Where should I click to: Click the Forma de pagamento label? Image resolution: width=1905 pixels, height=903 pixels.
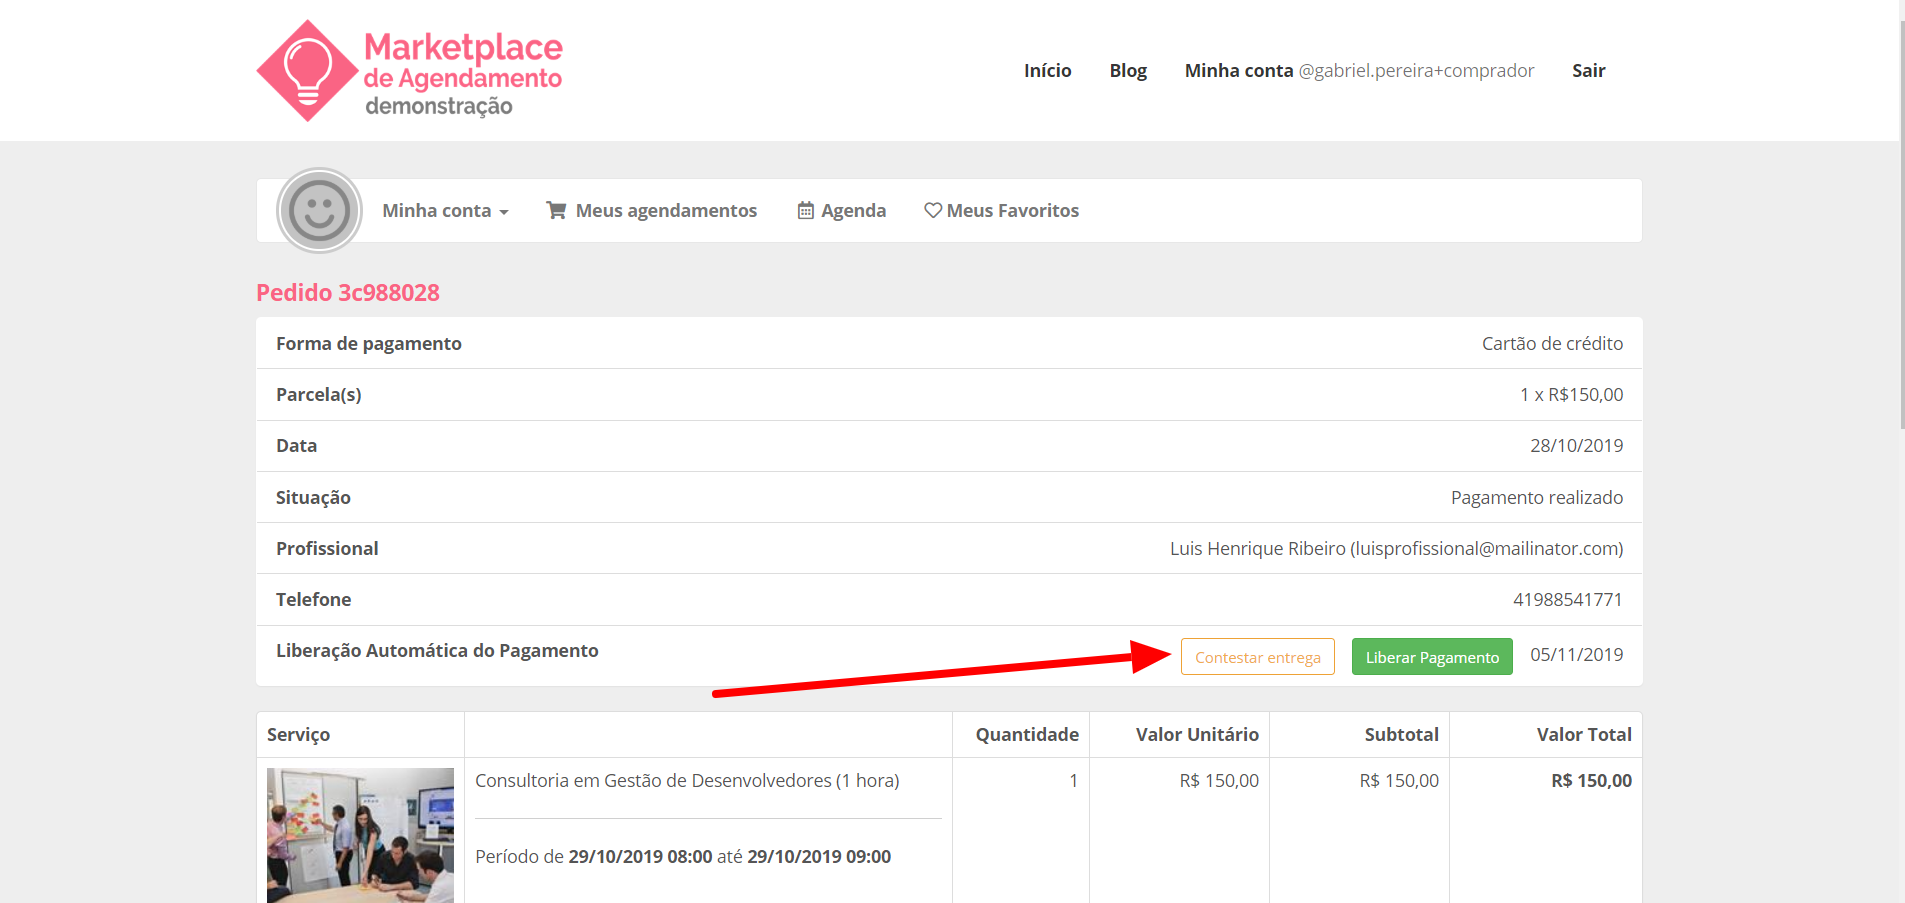[369, 343]
